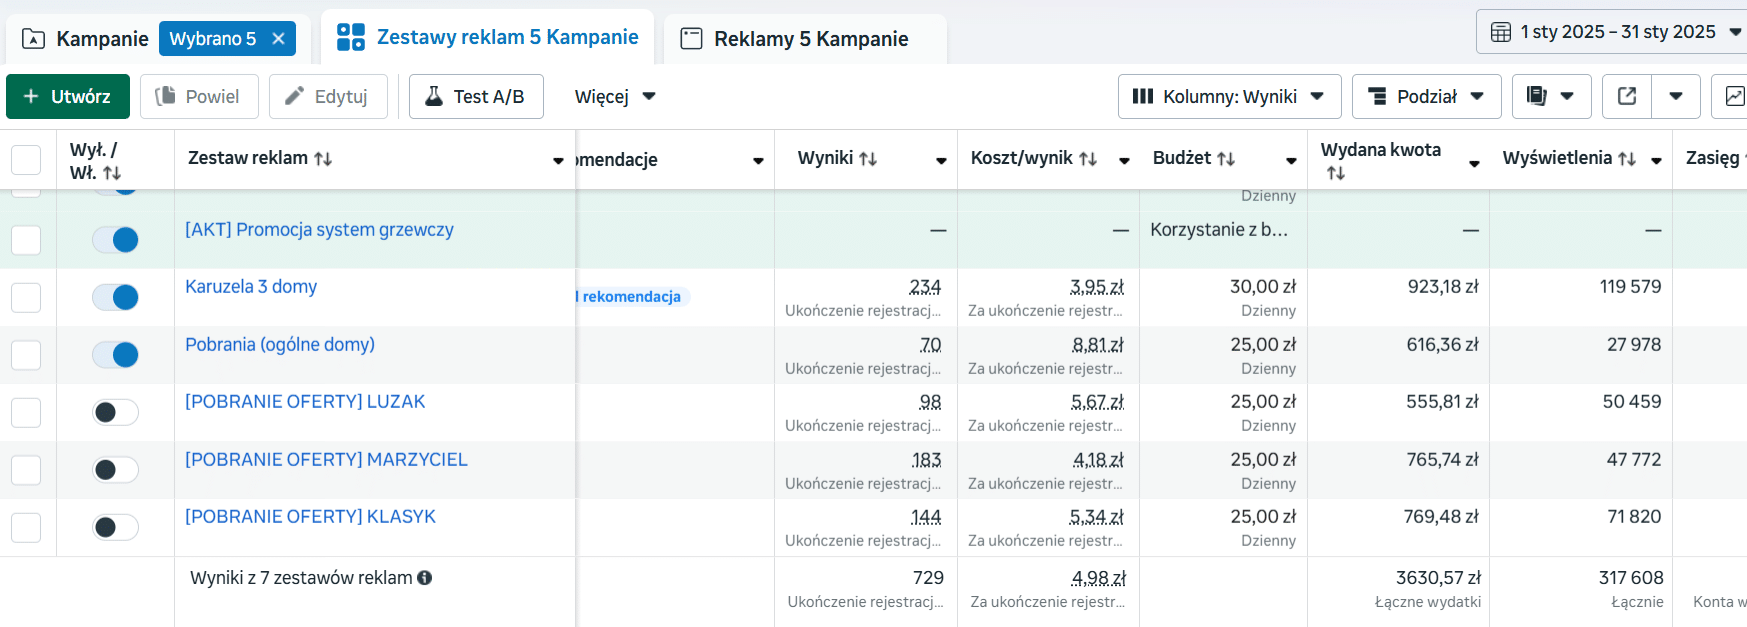The width and height of the screenshot is (1747, 627).
Task: Select all ad sets with header checkbox
Action: click(x=26, y=160)
